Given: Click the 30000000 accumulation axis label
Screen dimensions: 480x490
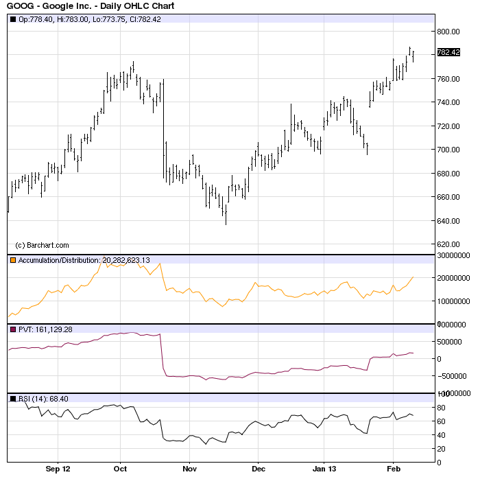Looking at the screenshot, I should coord(453,255).
